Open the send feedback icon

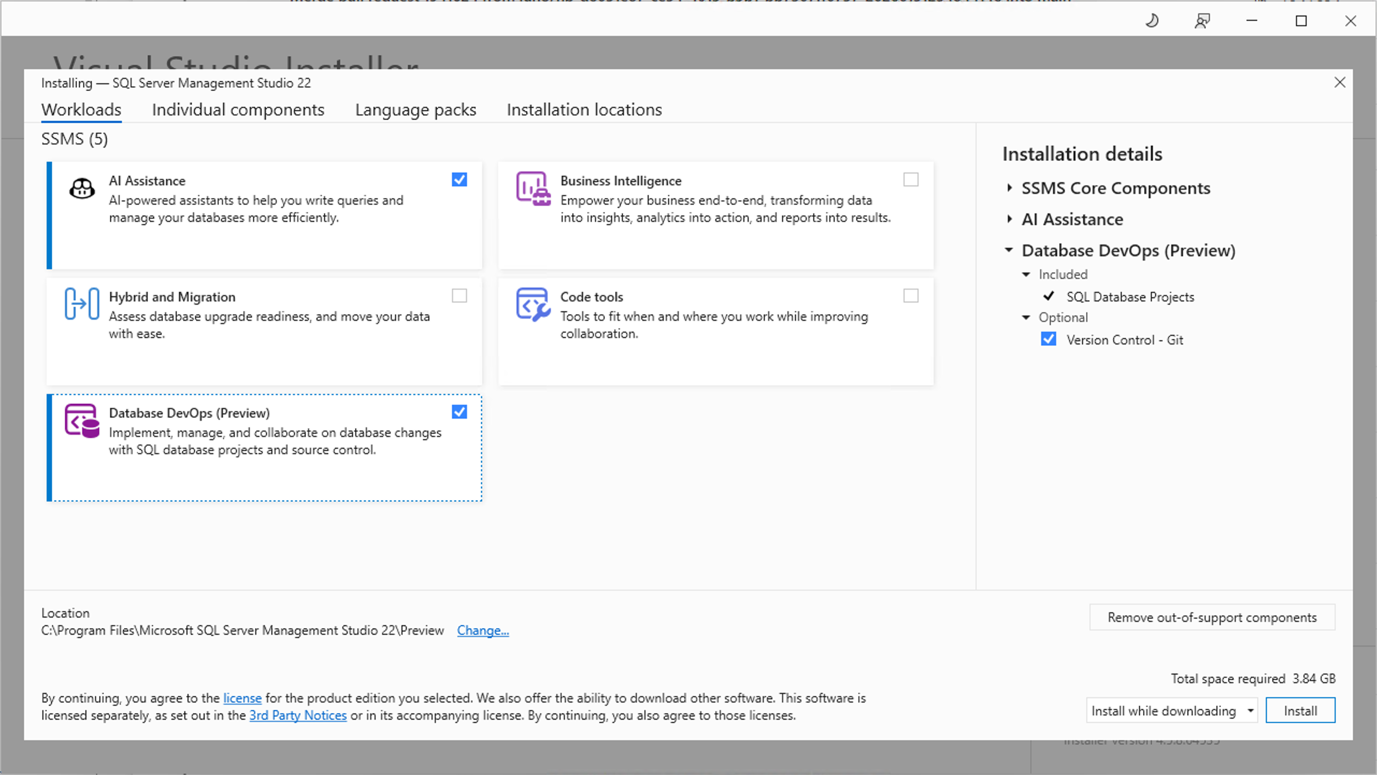pos(1202,20)
